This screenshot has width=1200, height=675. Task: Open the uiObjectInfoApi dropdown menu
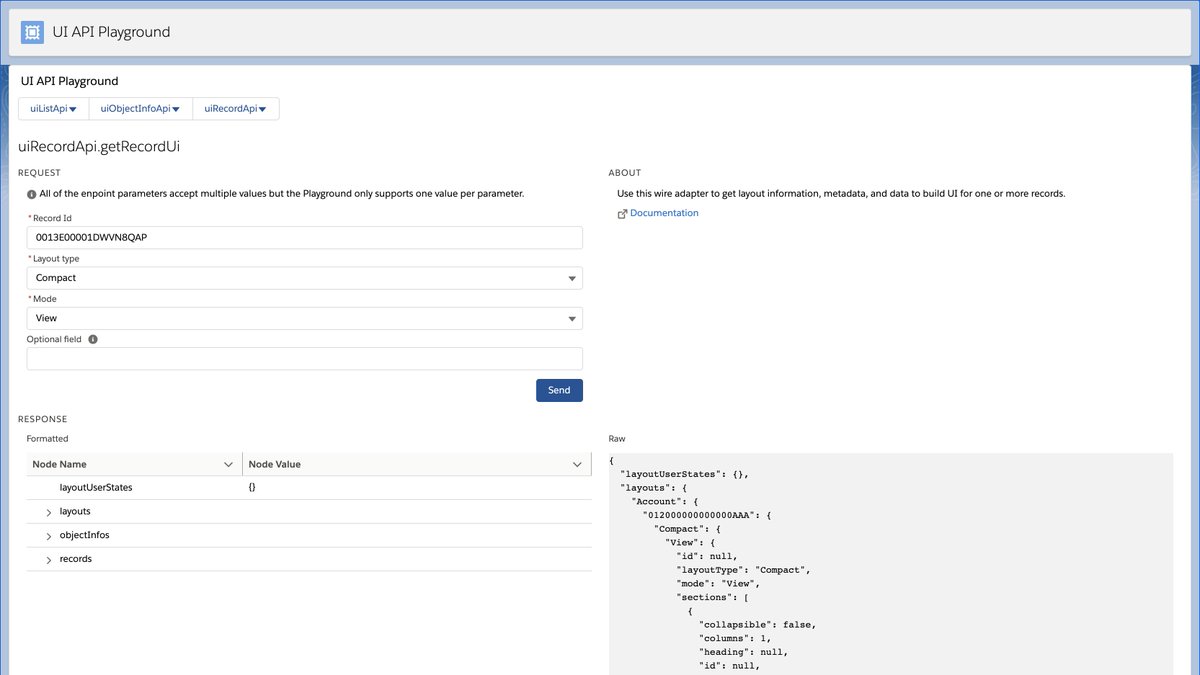point(140,108)
